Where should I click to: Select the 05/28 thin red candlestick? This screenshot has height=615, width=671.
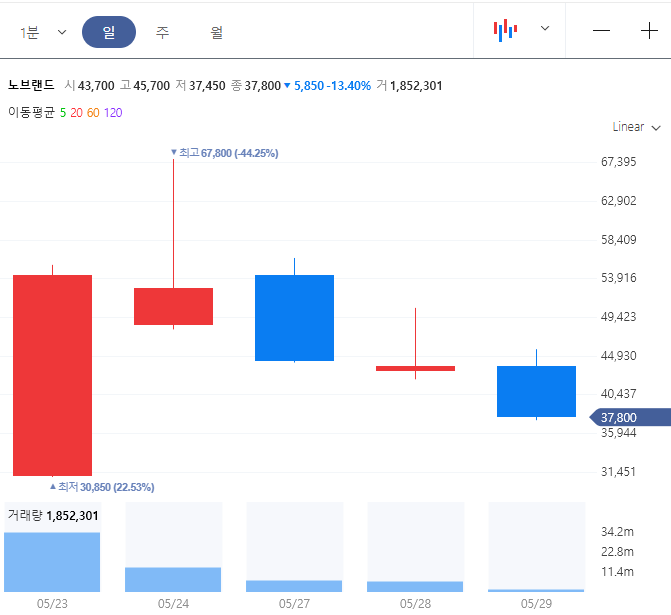[416, 368]
